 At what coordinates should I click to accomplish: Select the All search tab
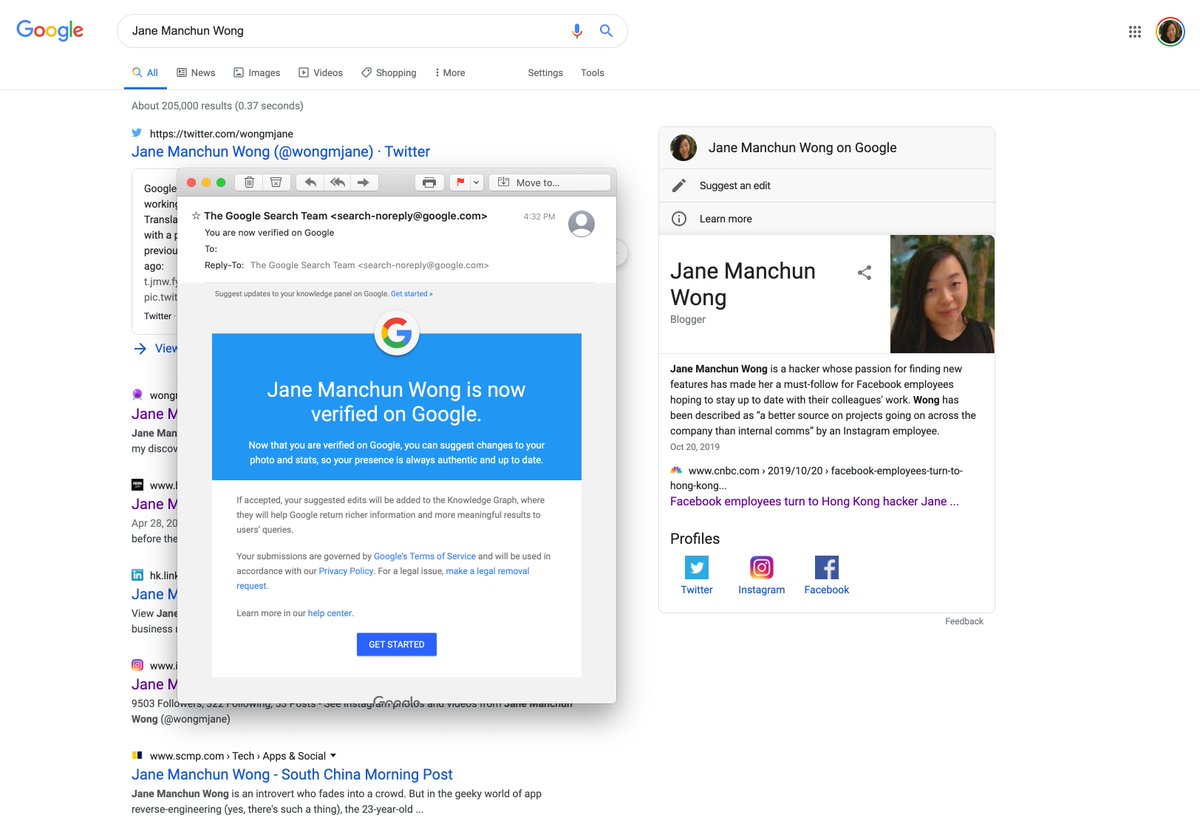pyautogui.click(x=145, y=73)
